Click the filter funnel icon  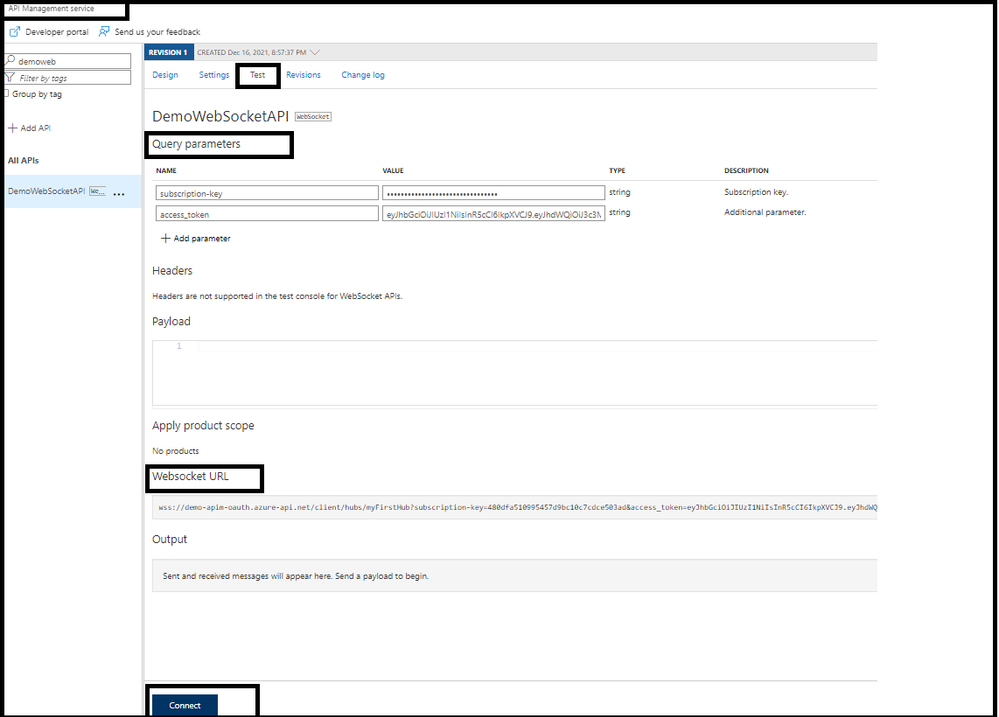pyautogui.click(x=10, y=78)
